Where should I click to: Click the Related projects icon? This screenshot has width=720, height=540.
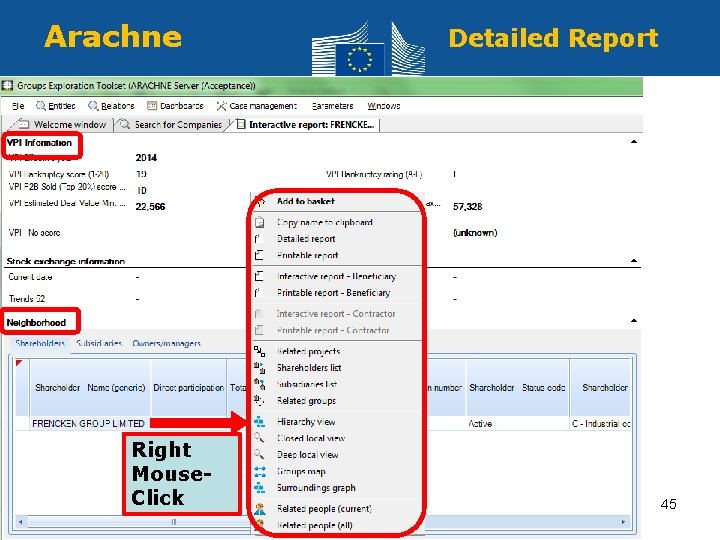point(259,351)
